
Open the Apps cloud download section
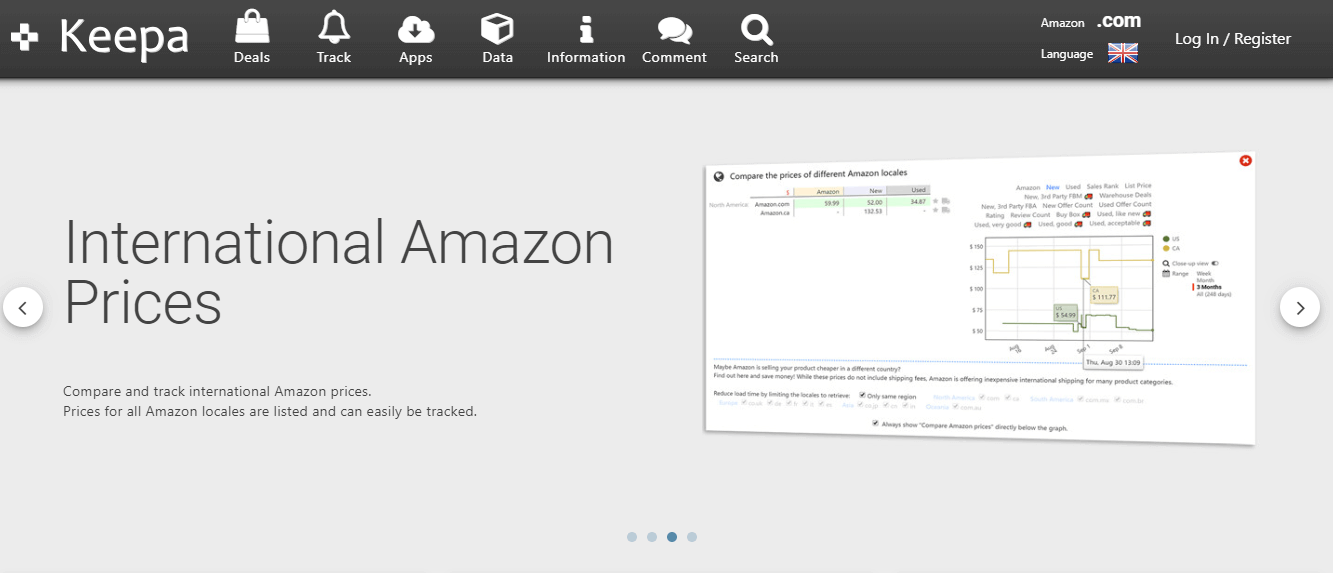coord(416,38)
